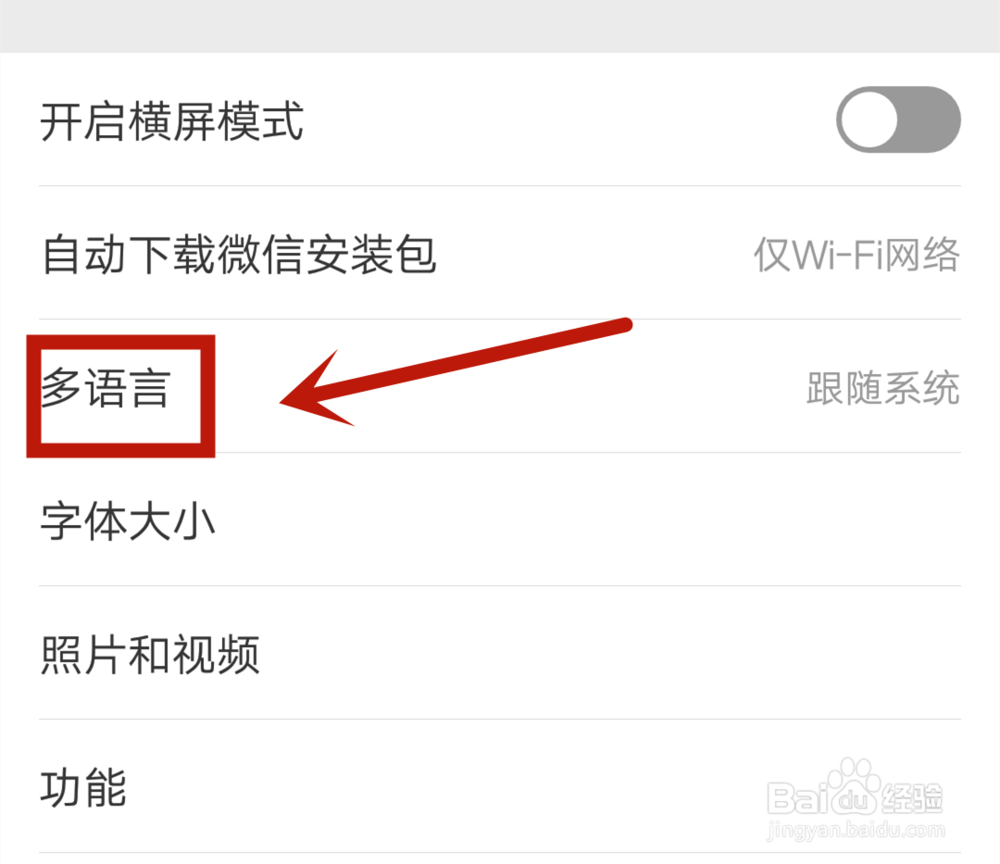
Task: Click the jingyan.baidu.com watermark link
Action: tap(856, 830)
